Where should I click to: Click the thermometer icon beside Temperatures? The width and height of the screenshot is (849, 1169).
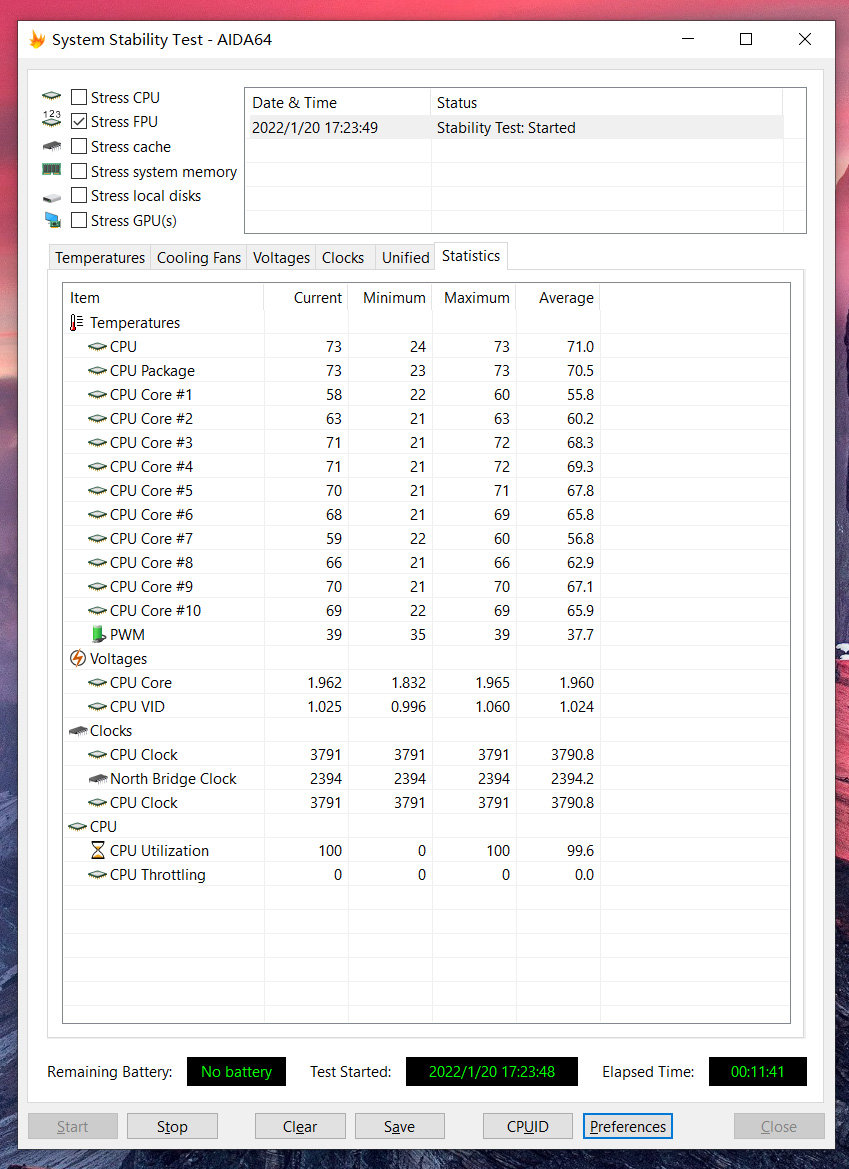point(77,323)
